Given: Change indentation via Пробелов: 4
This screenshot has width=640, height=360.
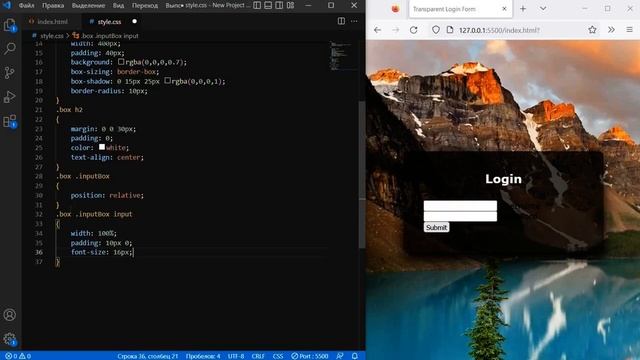Looking at the screenshot, I should [x=203, y=356].
